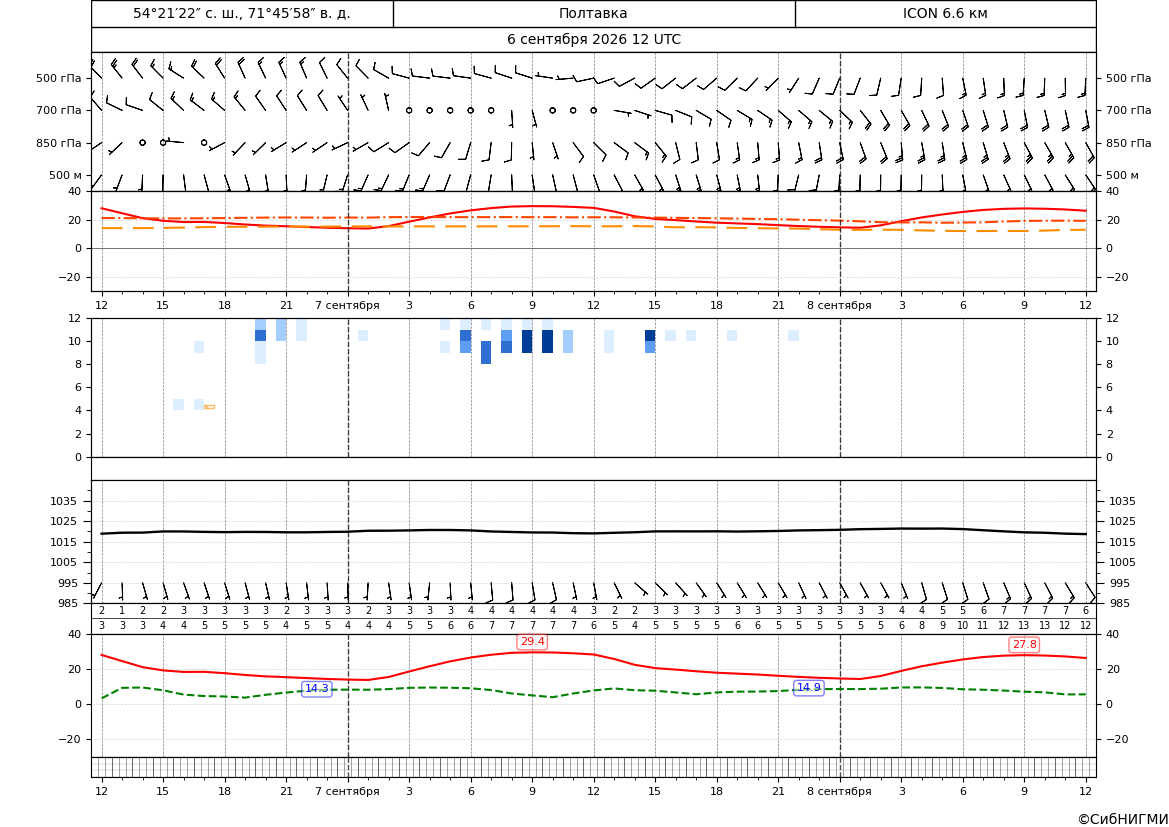The height and width of the screenshot is (827, 1169).
Task: Click the black pressure curve line
Action: pos(593,532)
